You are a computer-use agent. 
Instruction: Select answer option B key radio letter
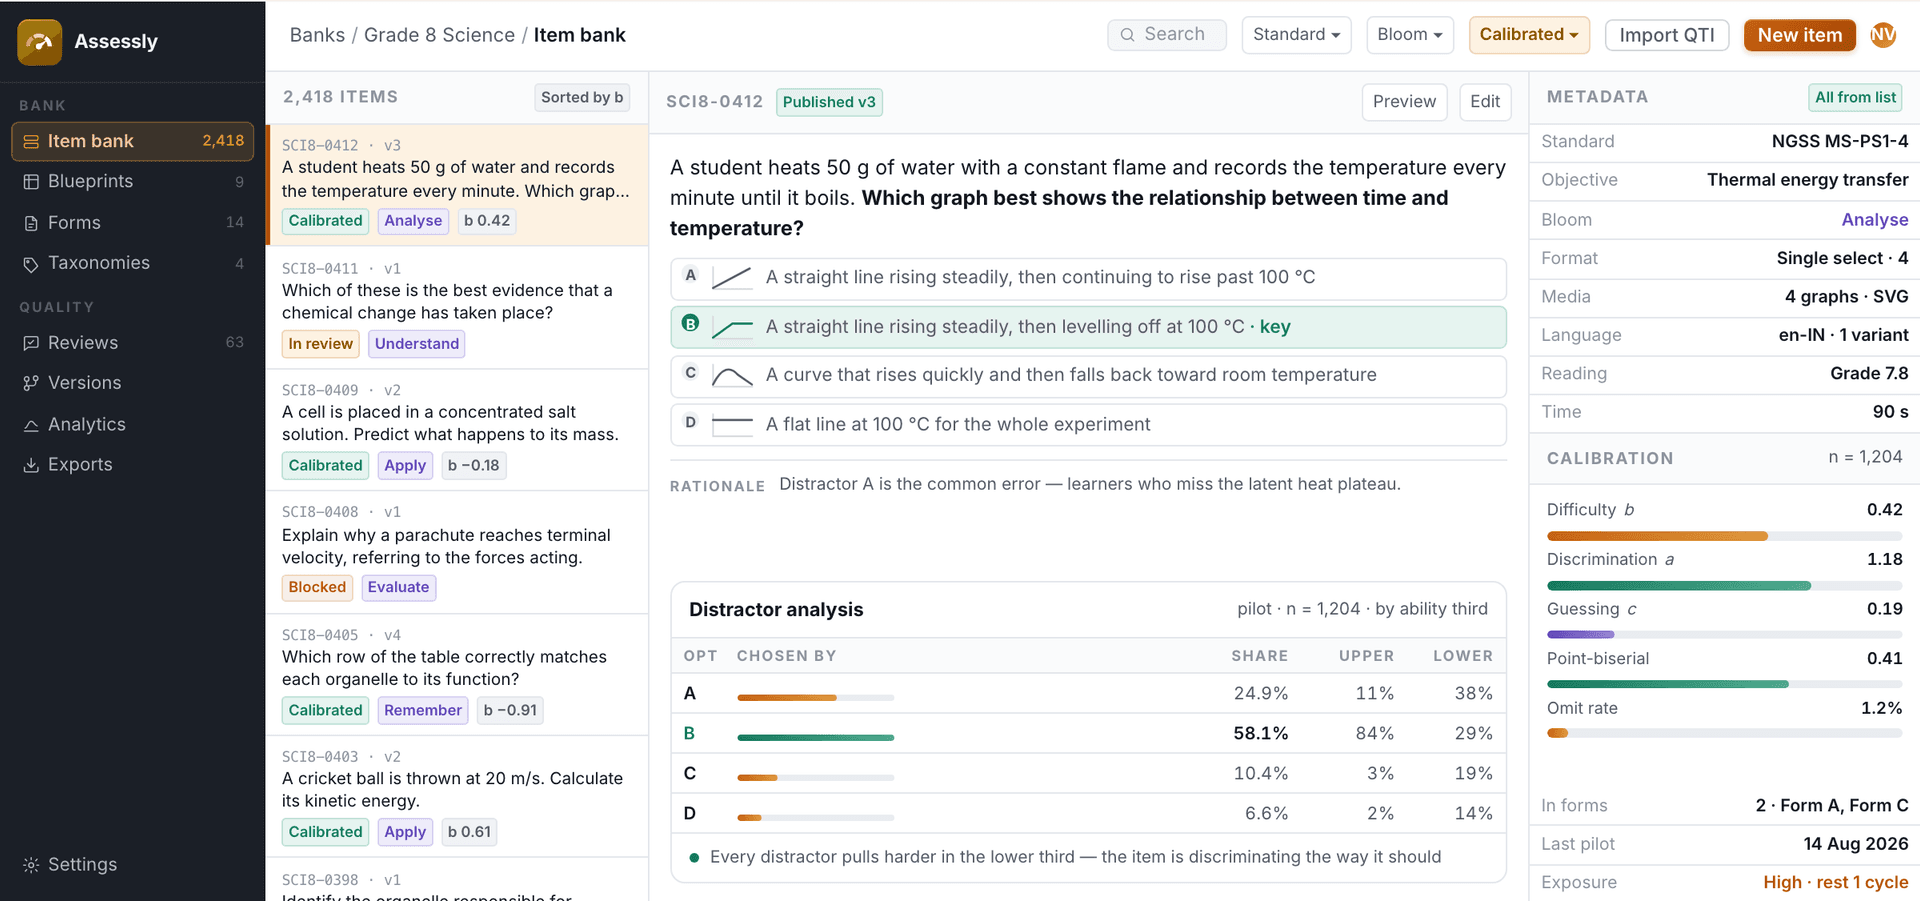click(x=690, y=324)
